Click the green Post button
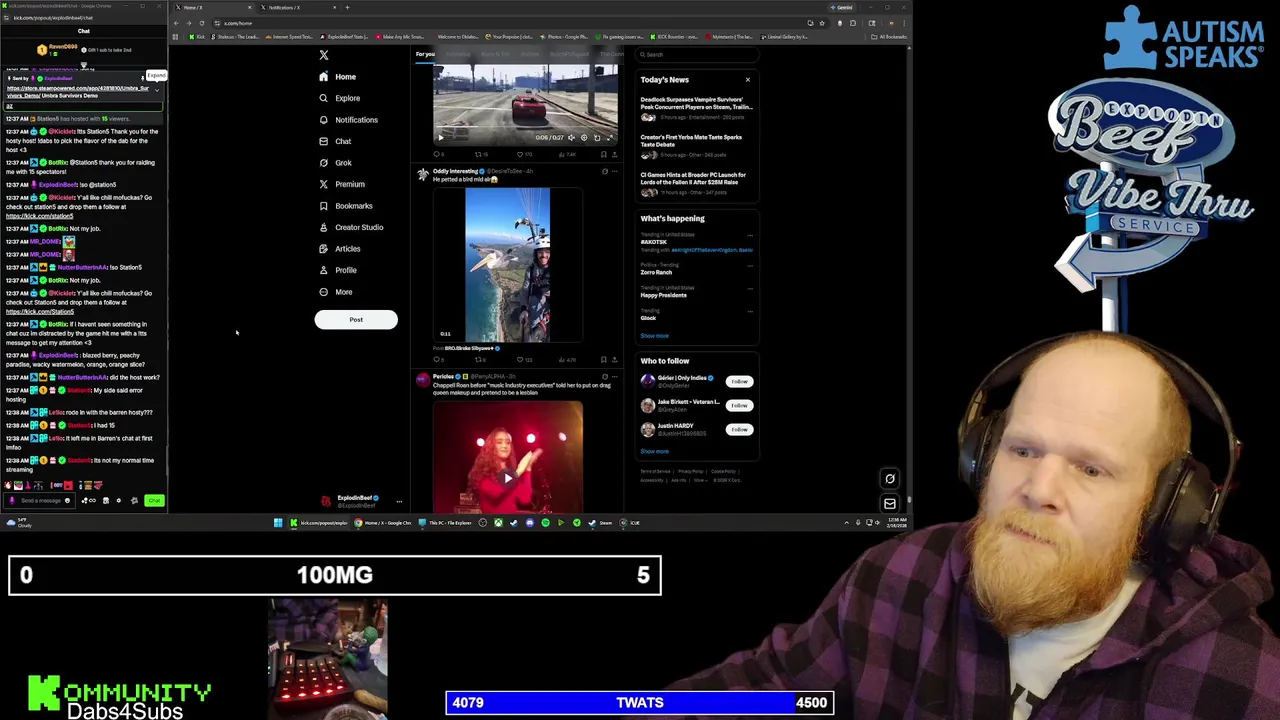 [x=356, y=320]
